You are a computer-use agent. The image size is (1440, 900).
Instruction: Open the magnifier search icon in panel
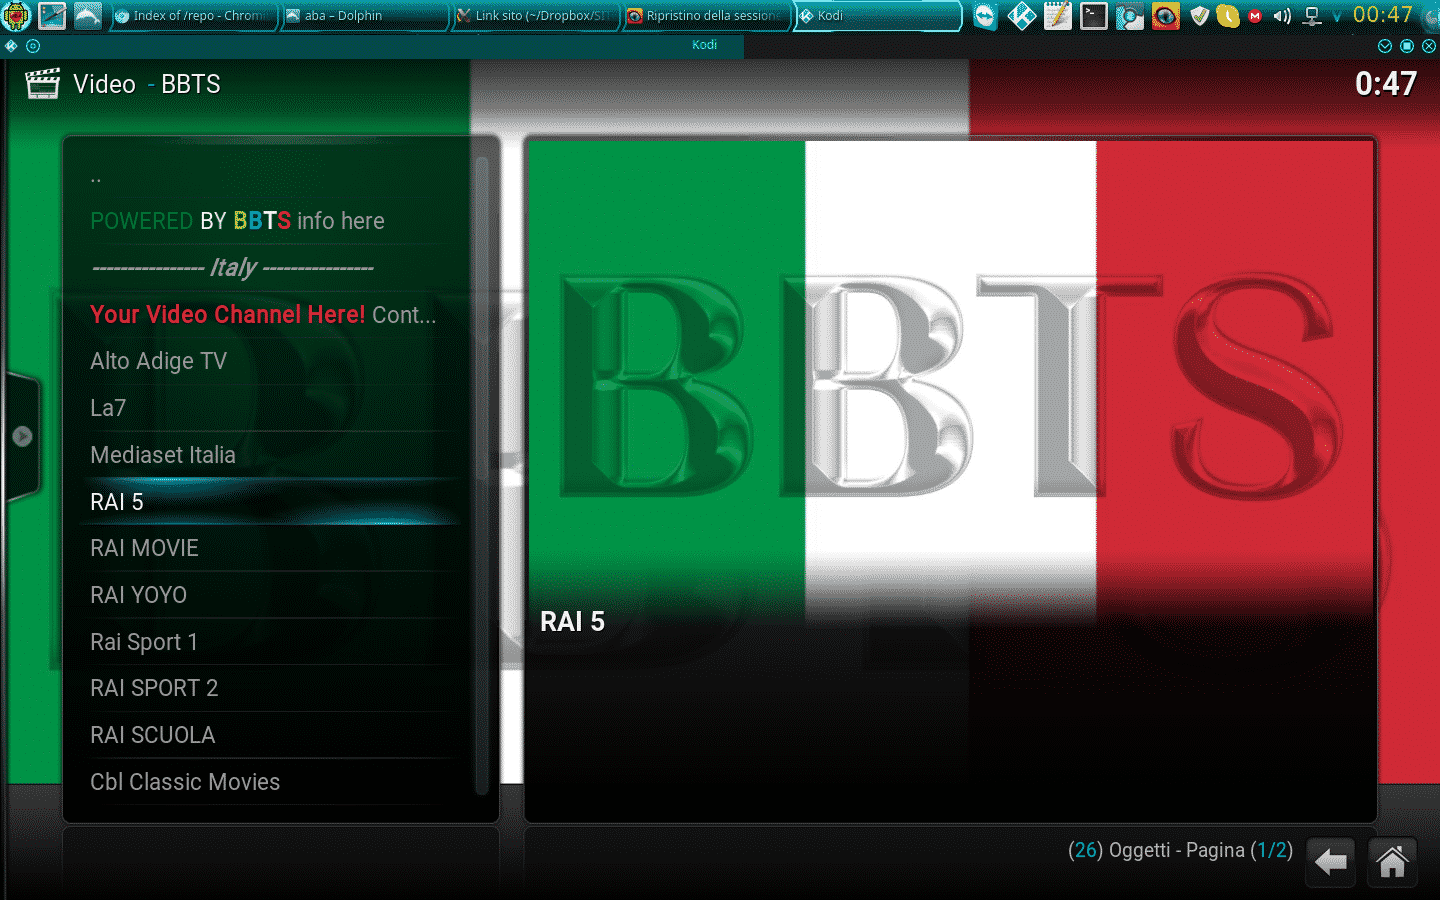[1129, 16]
